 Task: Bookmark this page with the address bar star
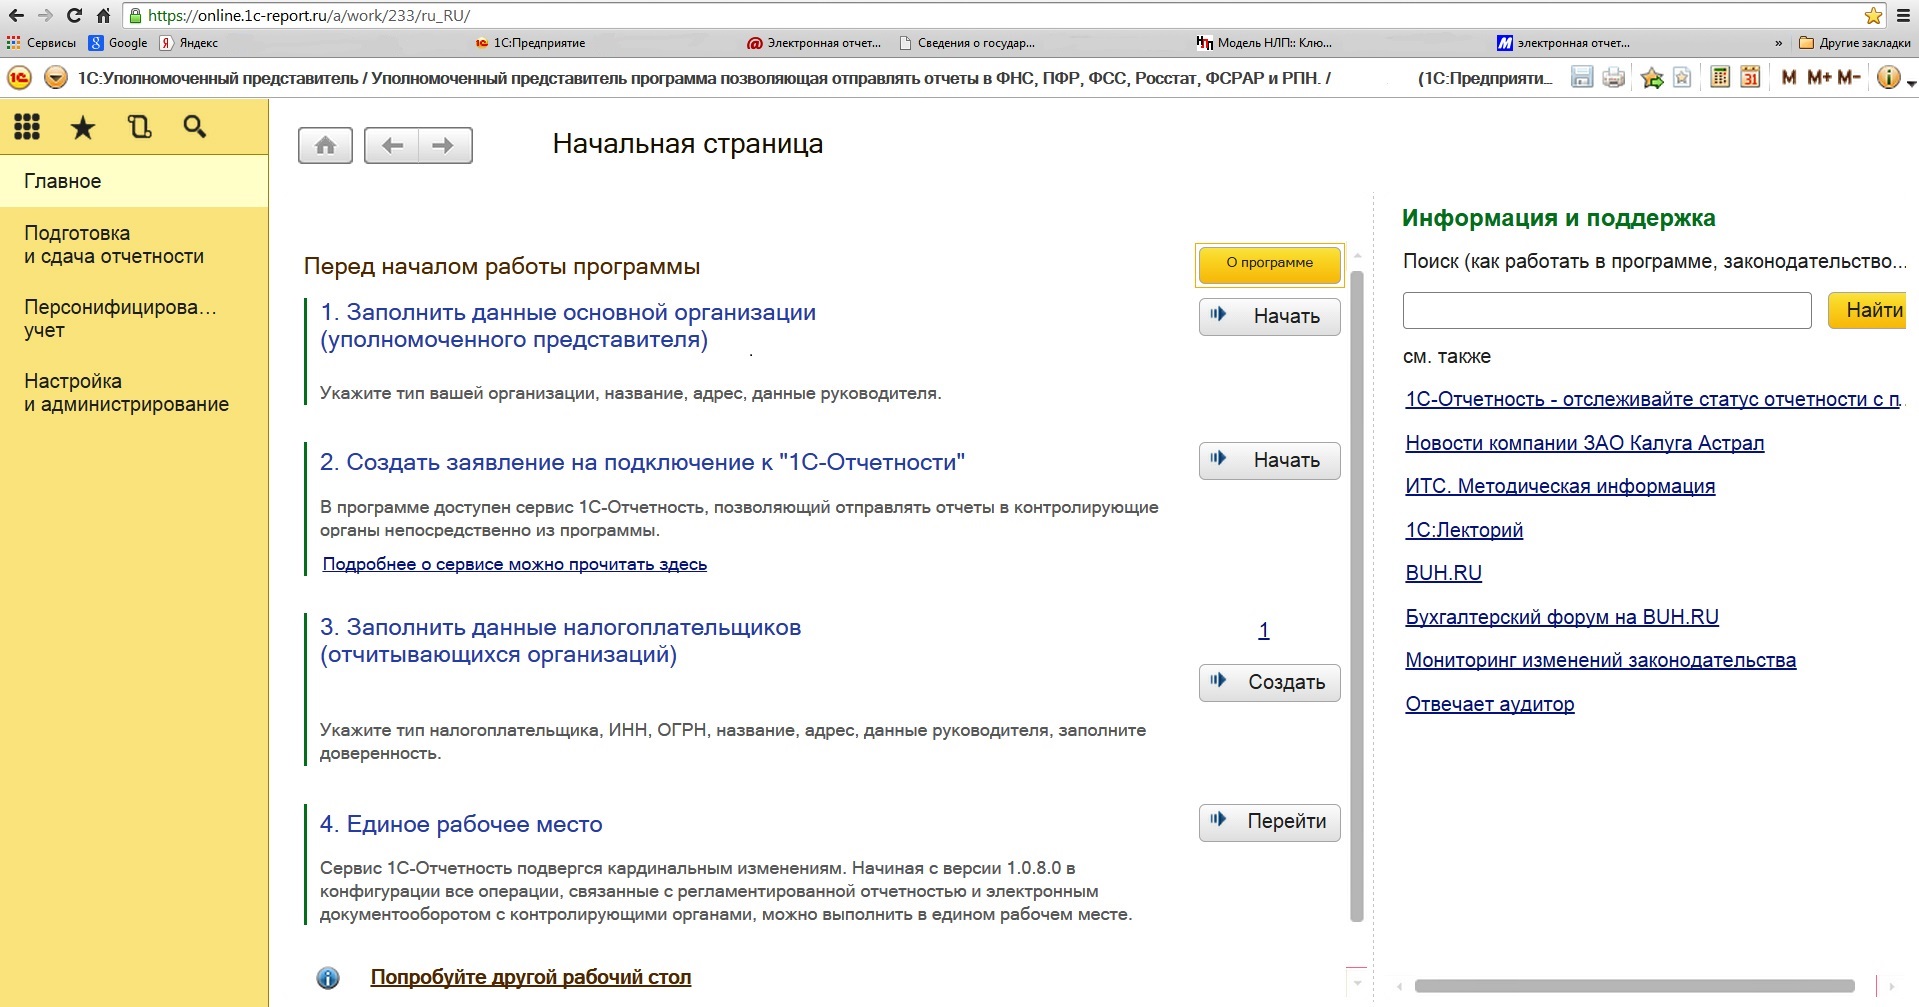[x=1873, y=15]
